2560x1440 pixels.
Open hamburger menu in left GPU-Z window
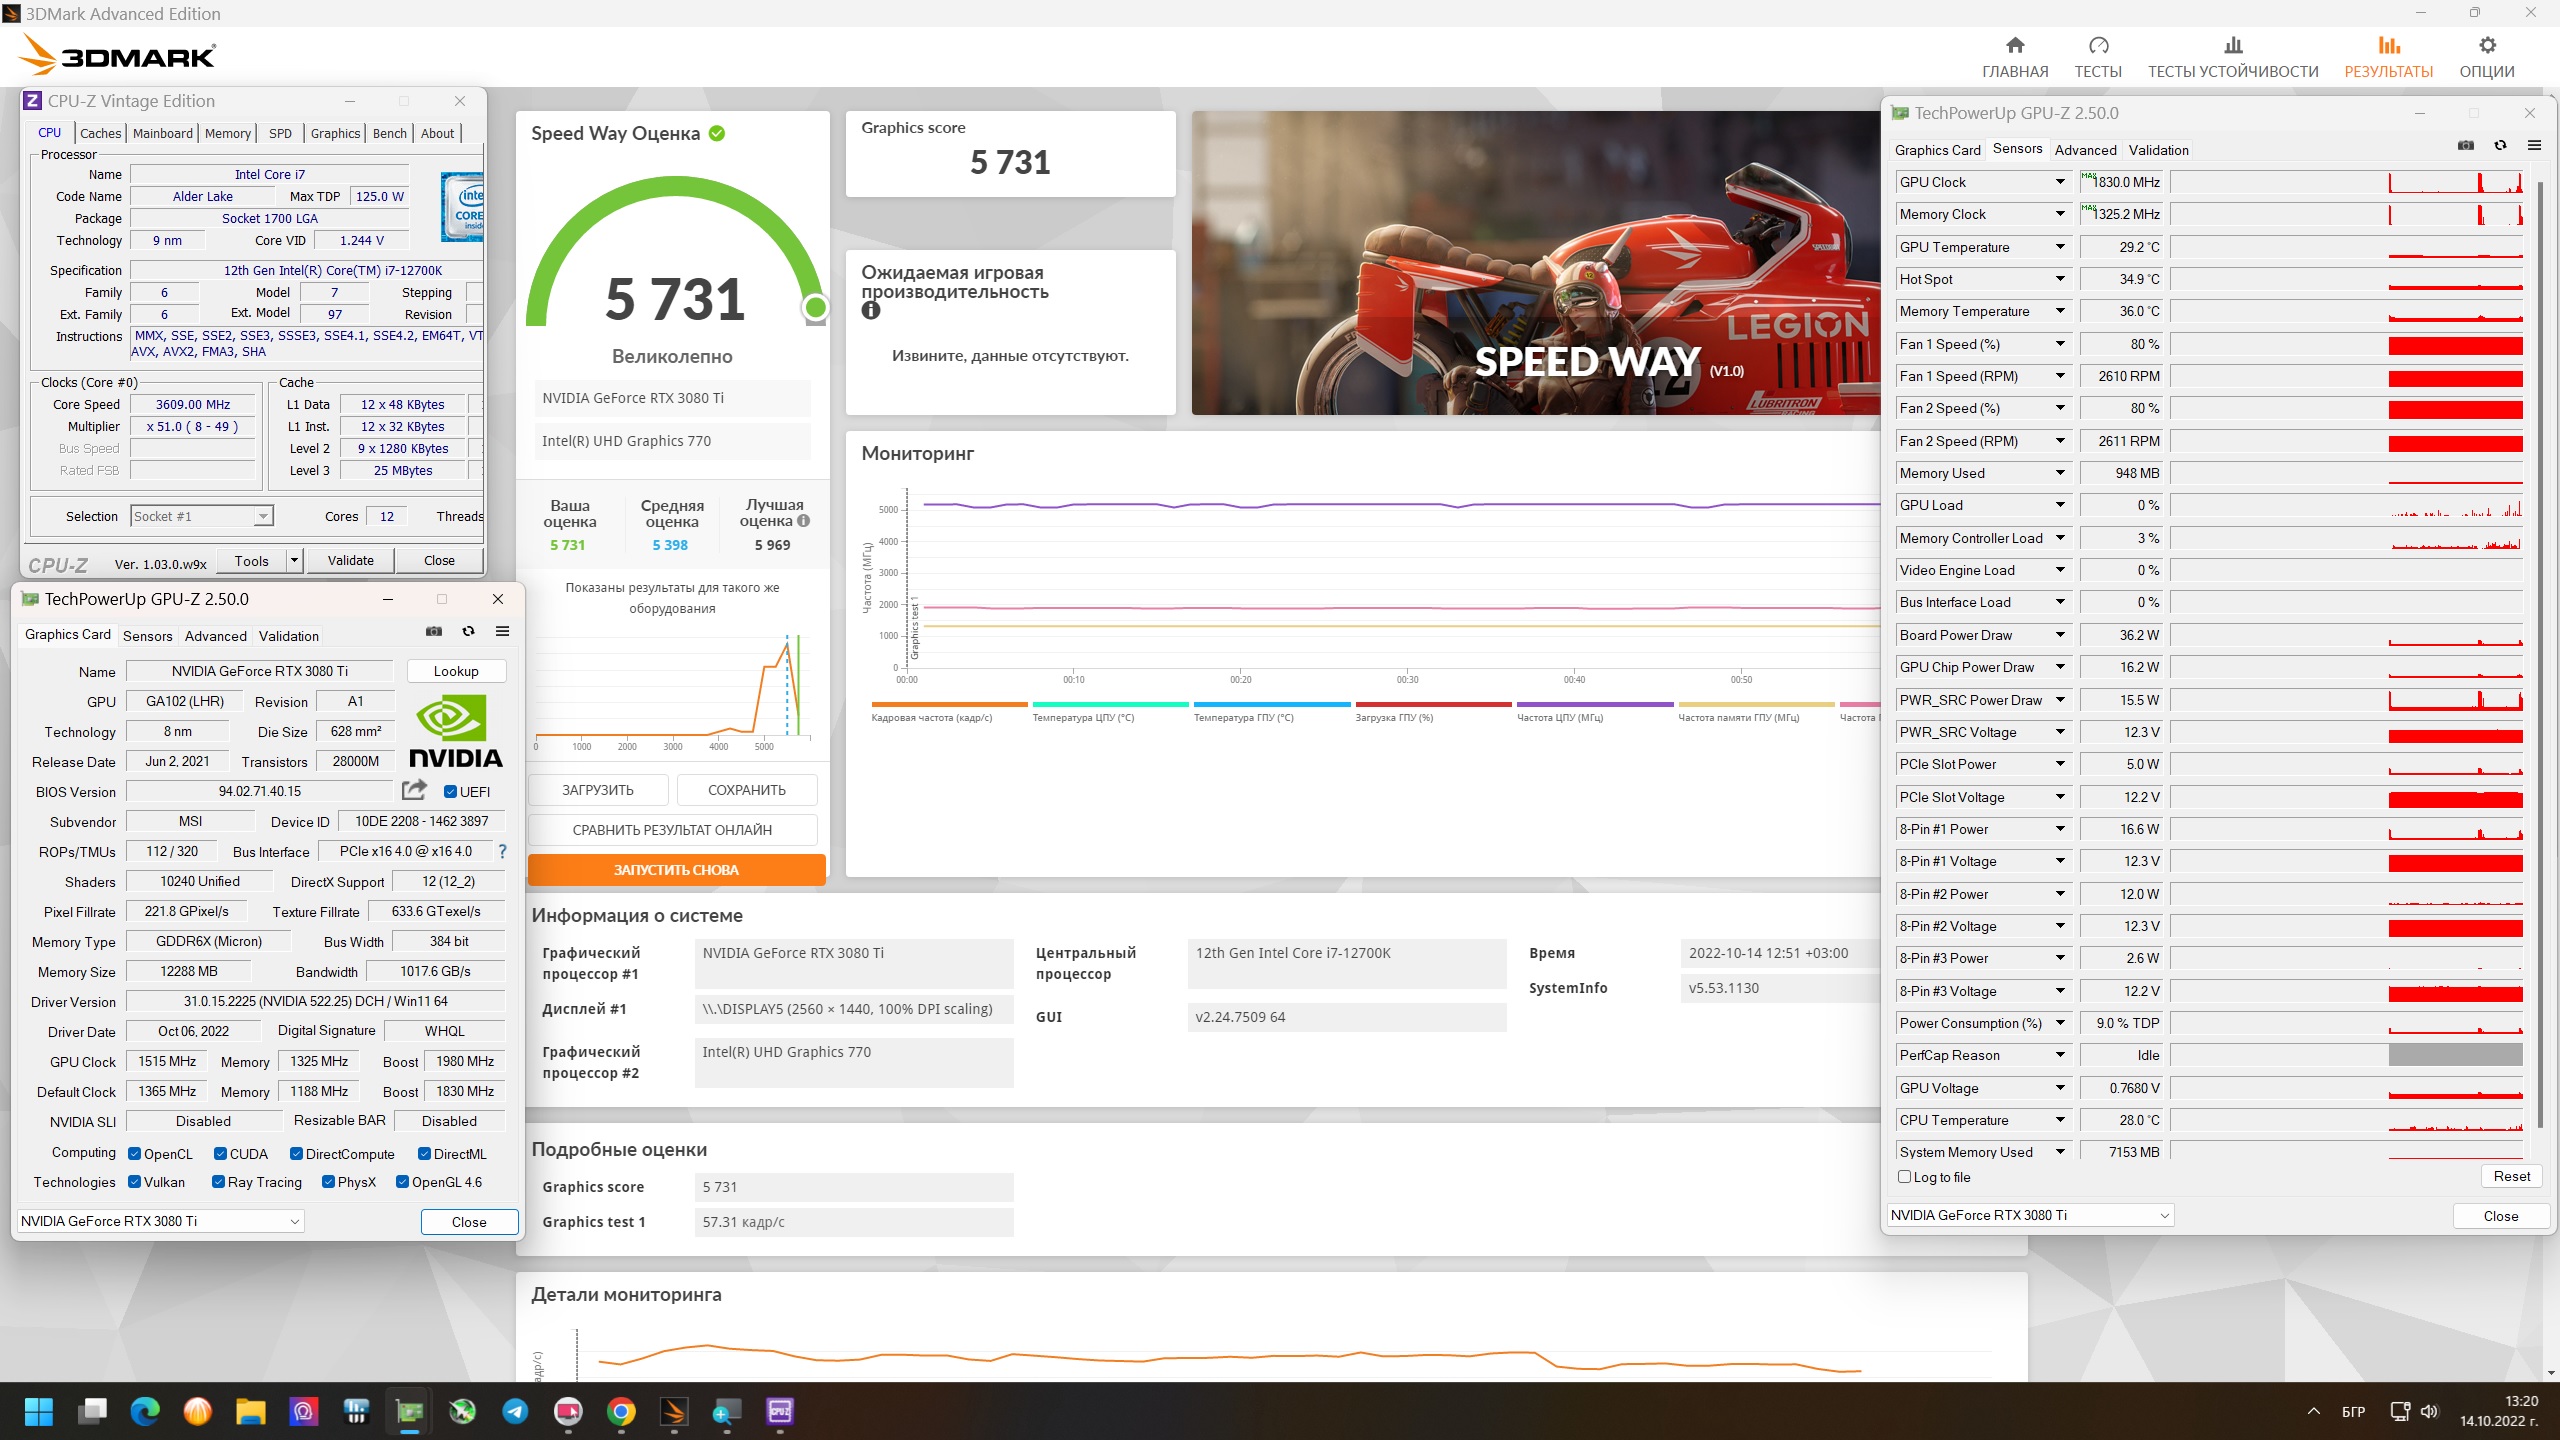[502, 631]
